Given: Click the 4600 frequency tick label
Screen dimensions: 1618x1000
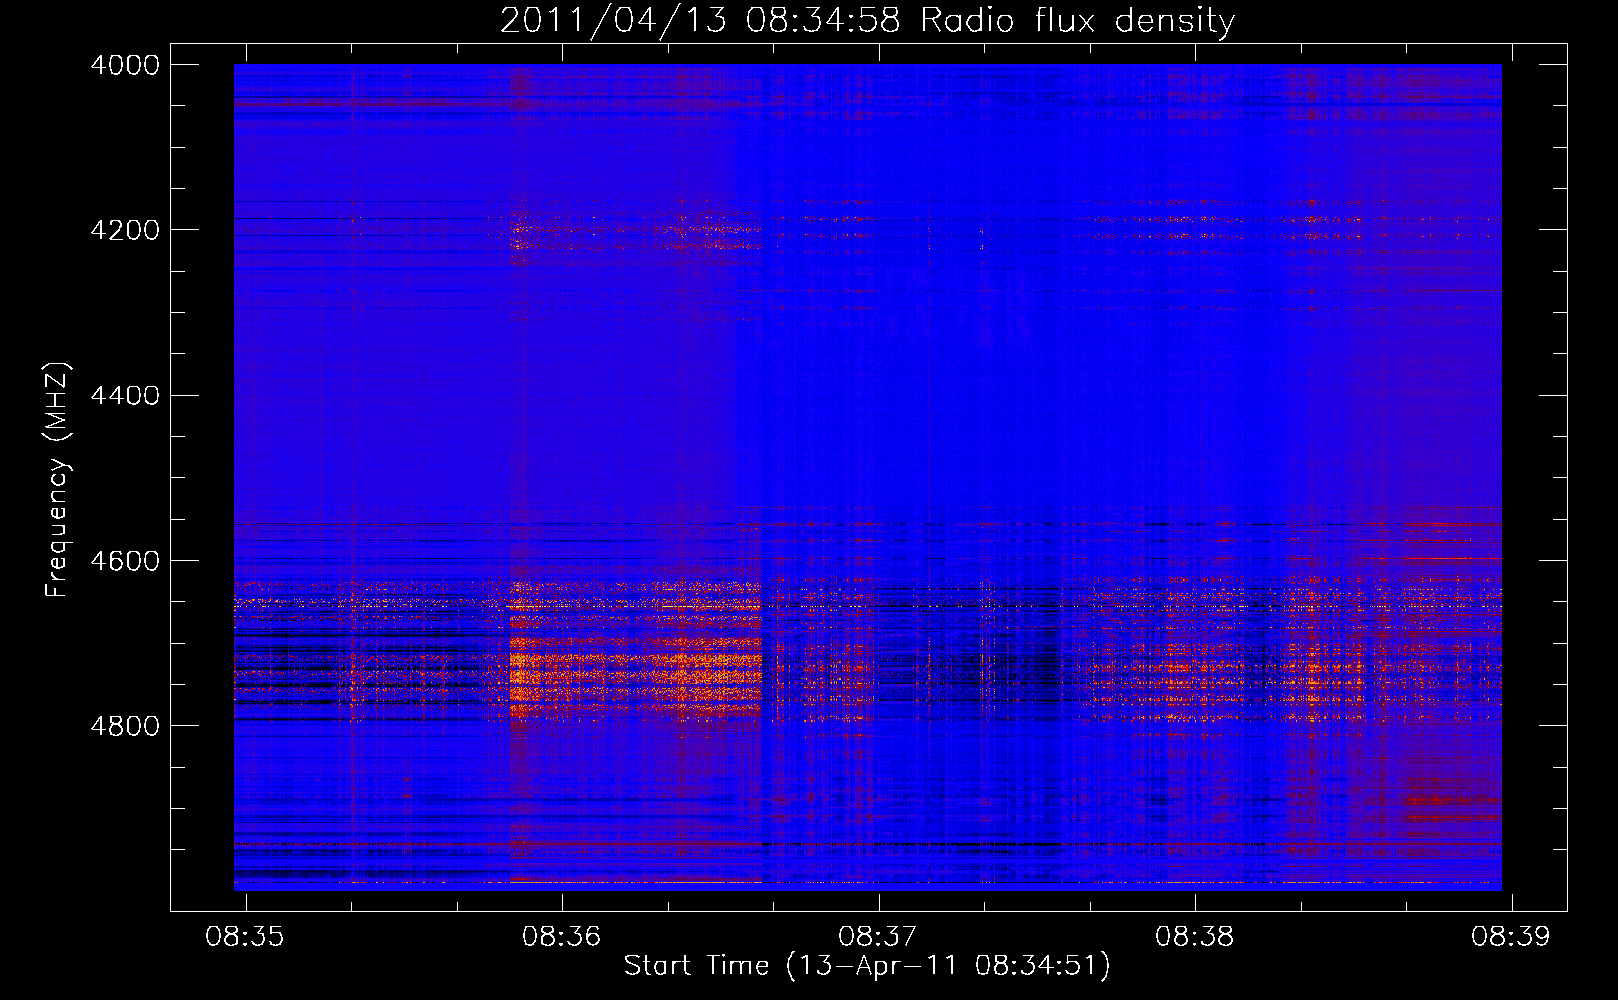Looking at the screenshot, I should point(125,561).
